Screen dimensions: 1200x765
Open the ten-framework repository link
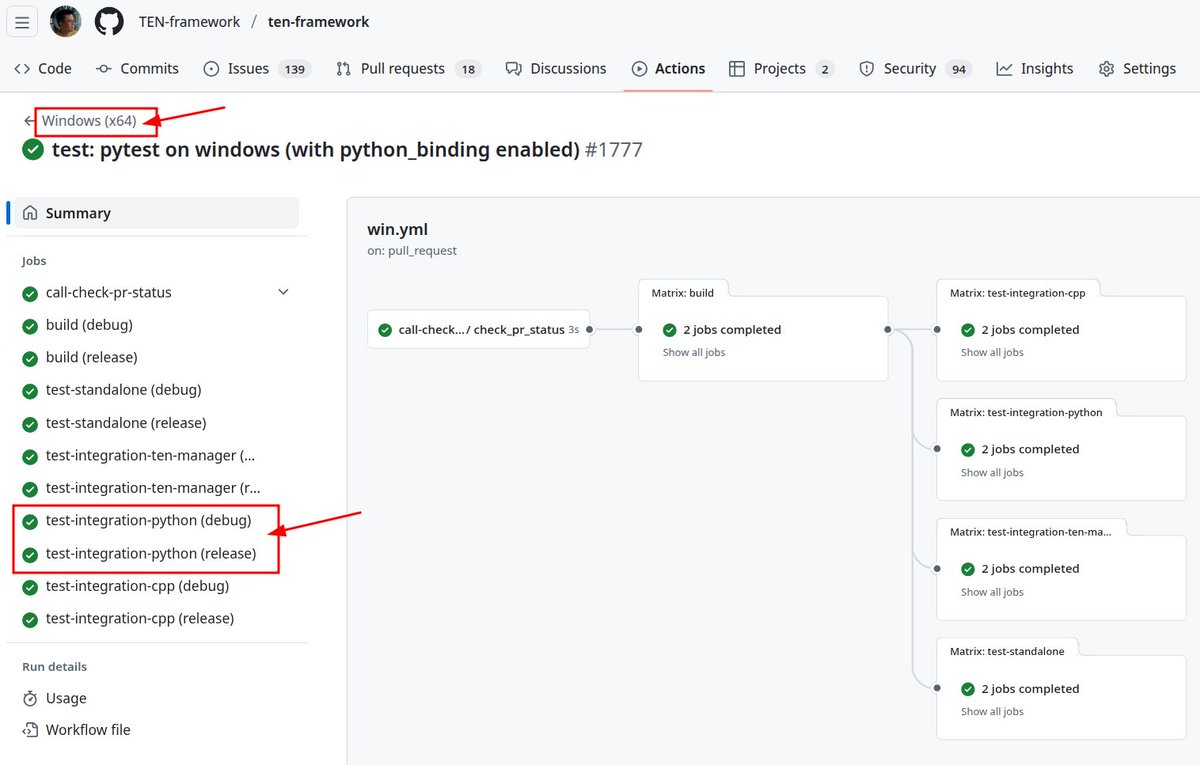pos(319,21)
